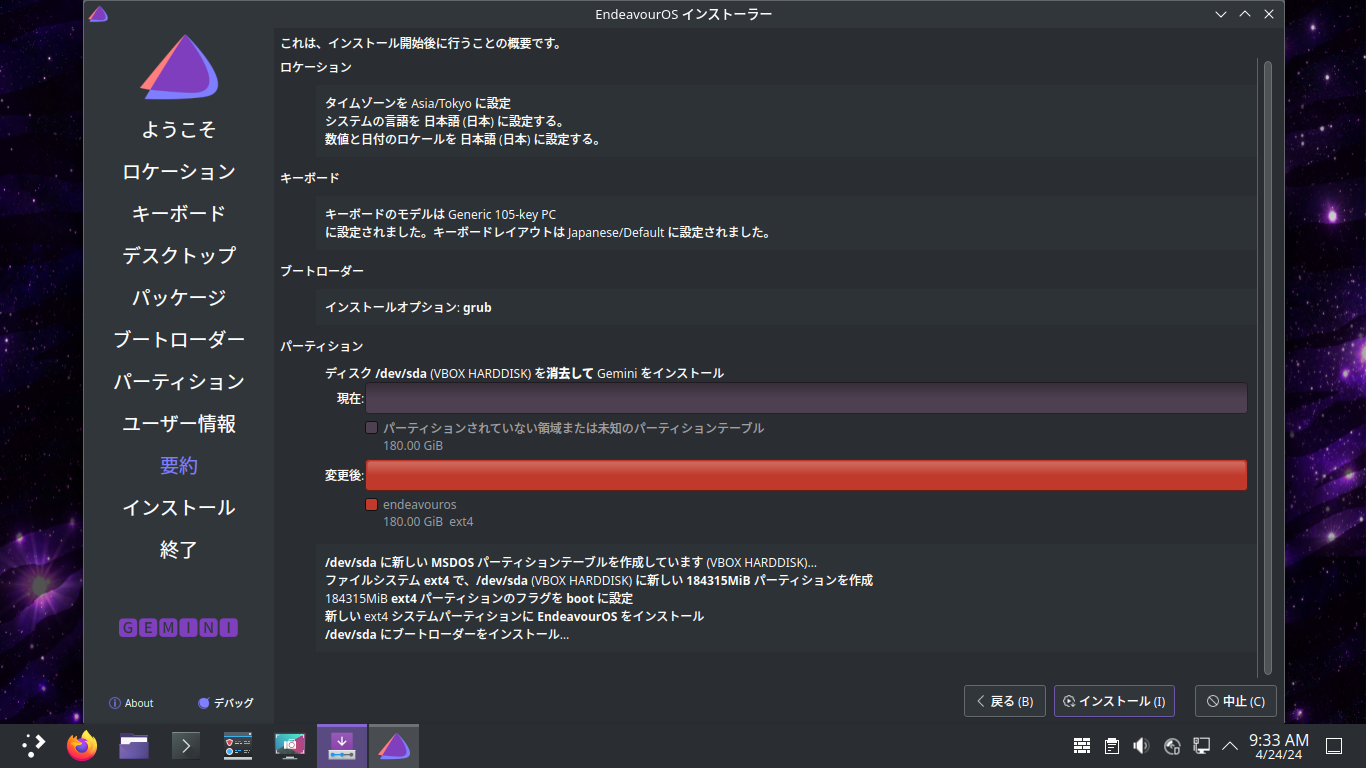Open the clock and calendar

pyautogui.click(x=1279, y=746)
